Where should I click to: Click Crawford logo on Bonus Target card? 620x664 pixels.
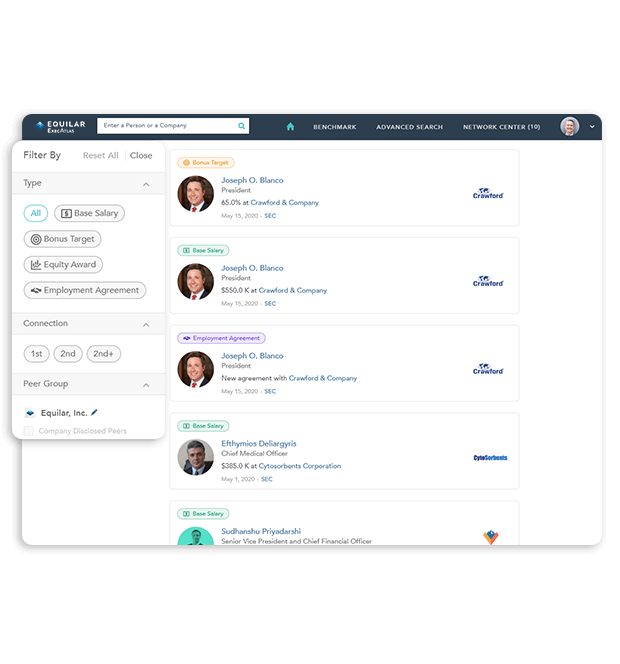pos(488,194)
